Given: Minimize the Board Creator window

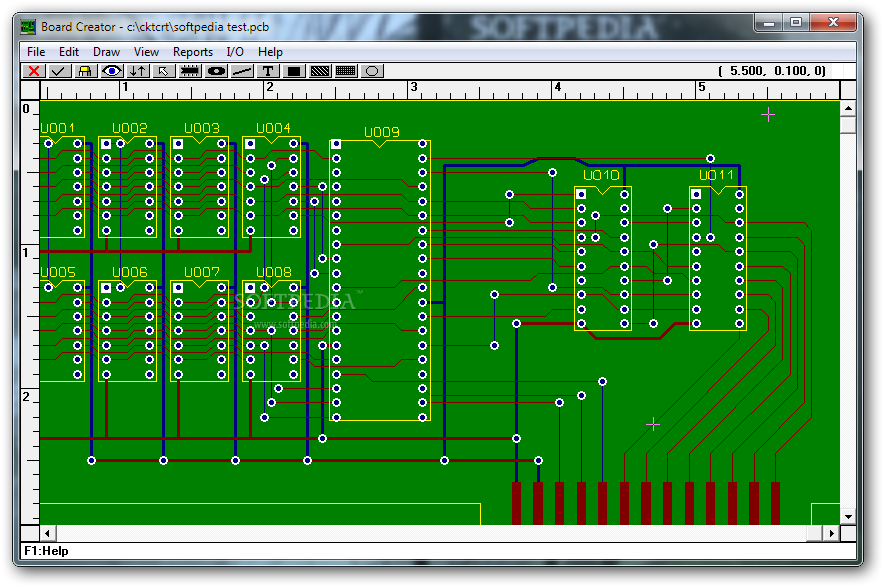Looking at the screenshot, I should point(768,23).
